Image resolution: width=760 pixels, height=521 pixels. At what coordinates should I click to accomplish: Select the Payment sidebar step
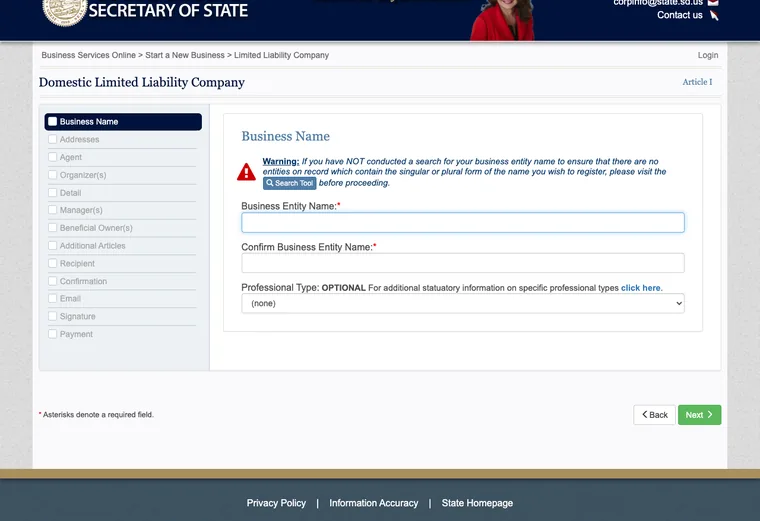pos(123,334)
